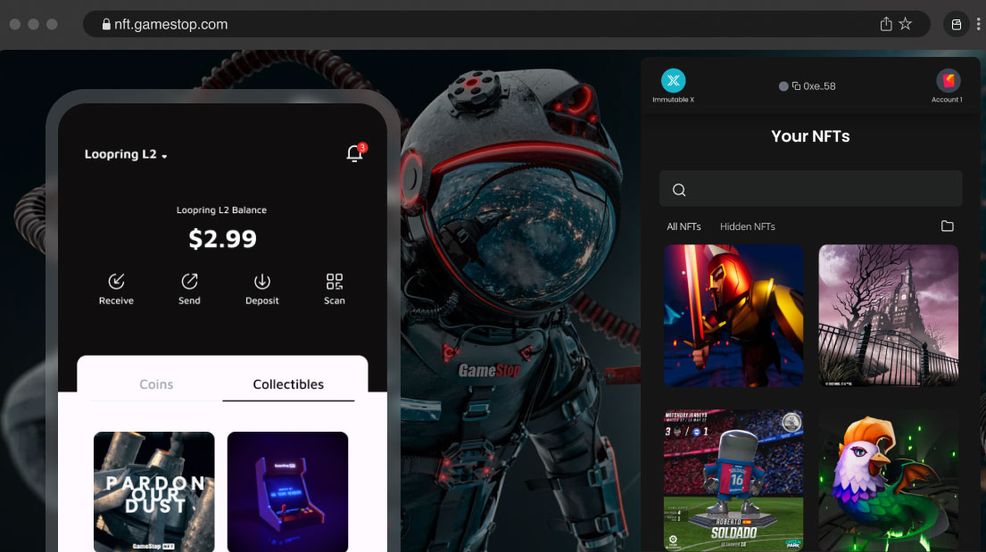Click the share icon in address bar
This screenshot has height=552, width=986.
pos(885,24)
